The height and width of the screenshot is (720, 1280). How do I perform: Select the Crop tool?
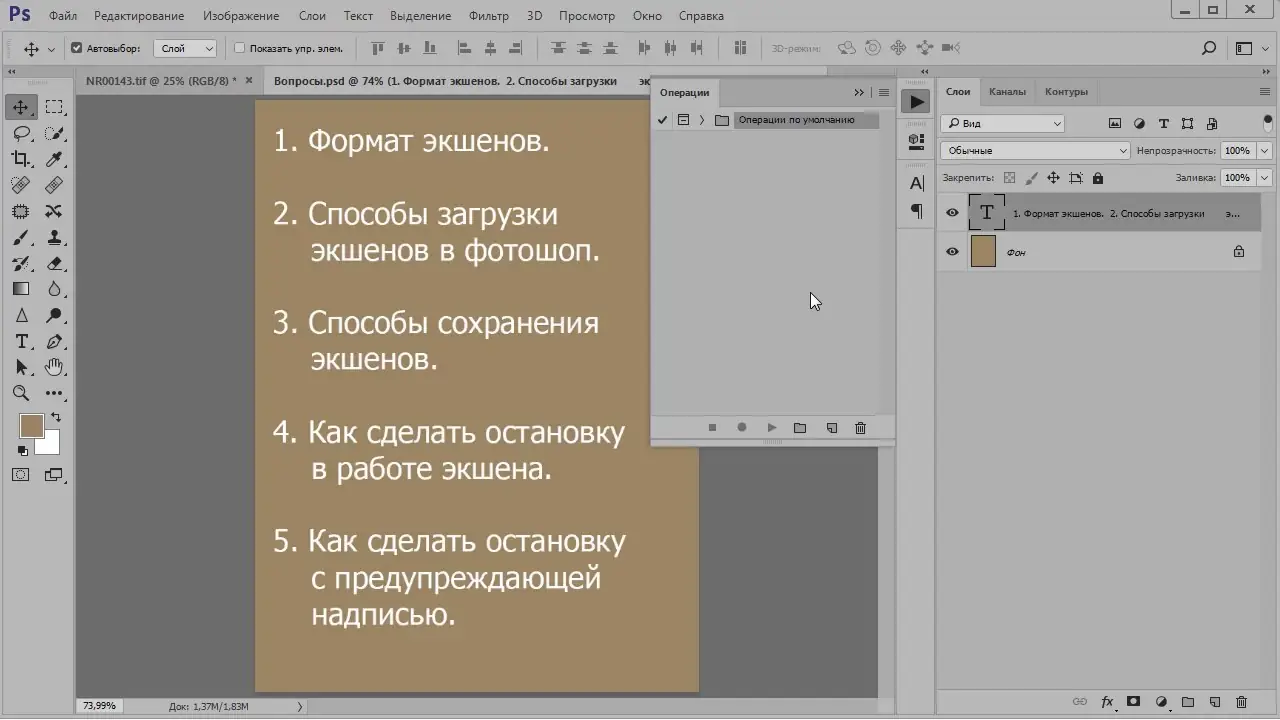click(x=21, y=159)
